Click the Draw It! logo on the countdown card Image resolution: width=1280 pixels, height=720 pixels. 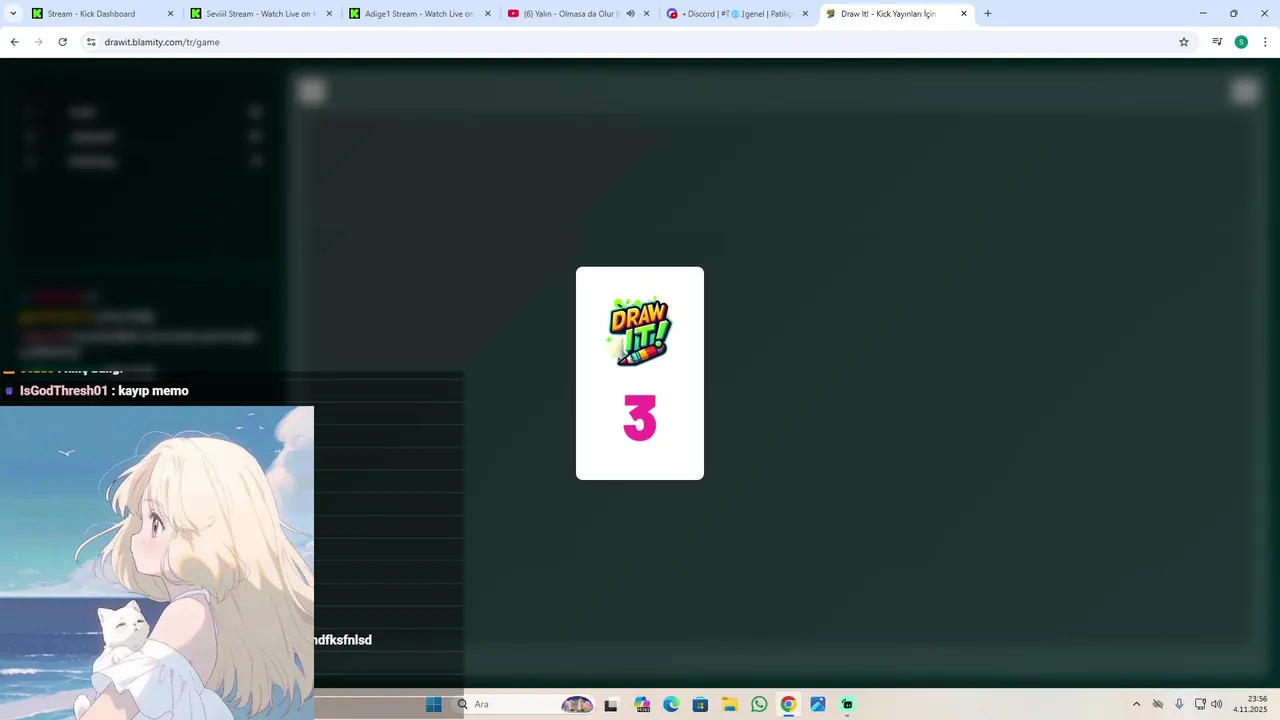pos(640,332)
